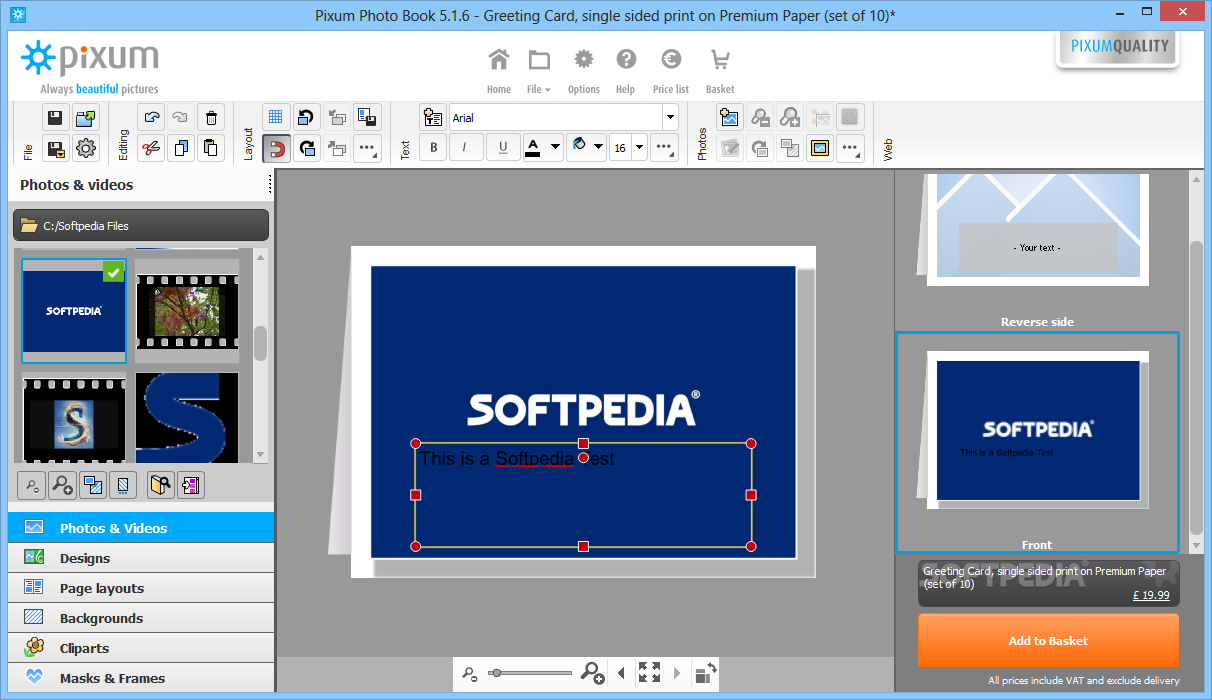Toggle italic text formatting

pos(466,148)
